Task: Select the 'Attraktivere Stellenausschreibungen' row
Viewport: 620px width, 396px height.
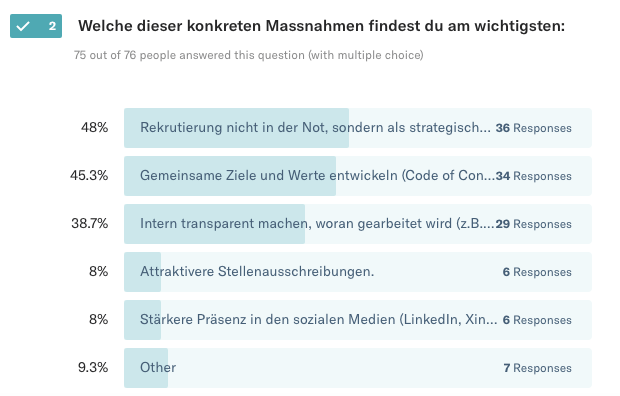Action: (x=357, y=272)
